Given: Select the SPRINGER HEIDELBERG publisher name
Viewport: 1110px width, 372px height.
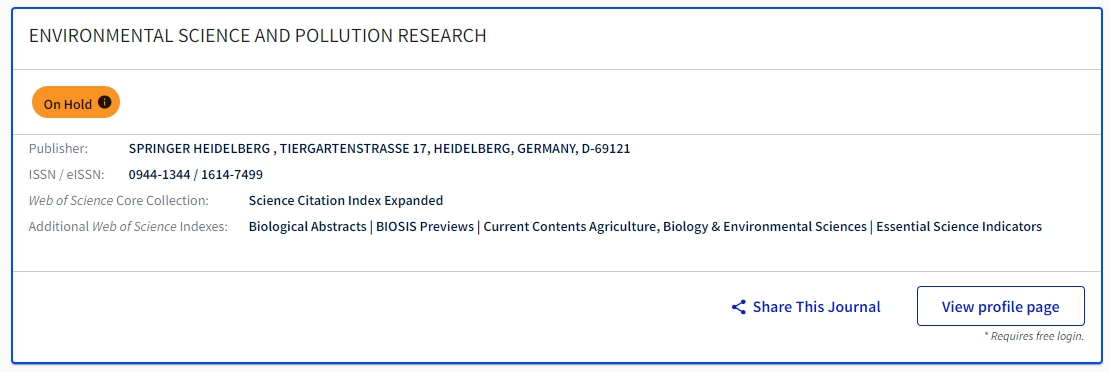Looking at the screenshot, I should (x=199, y=149).
